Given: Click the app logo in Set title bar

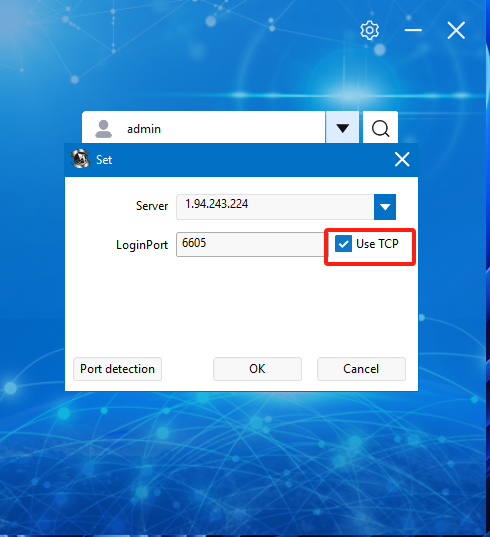Looking at the screenshot, I should (x=80, y=159).
